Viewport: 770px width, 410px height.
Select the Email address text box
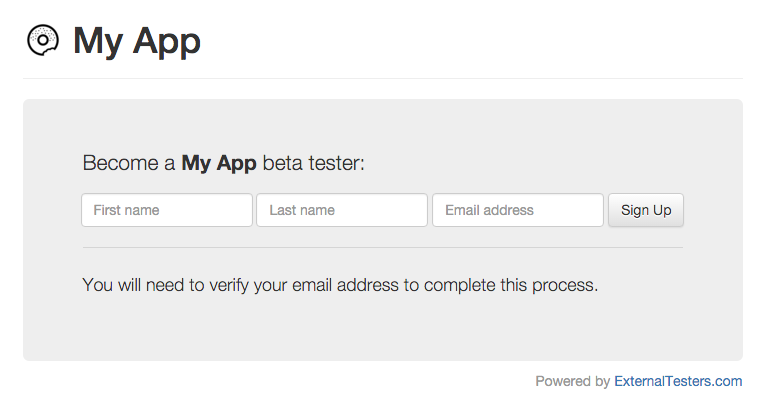coord(518,210)
